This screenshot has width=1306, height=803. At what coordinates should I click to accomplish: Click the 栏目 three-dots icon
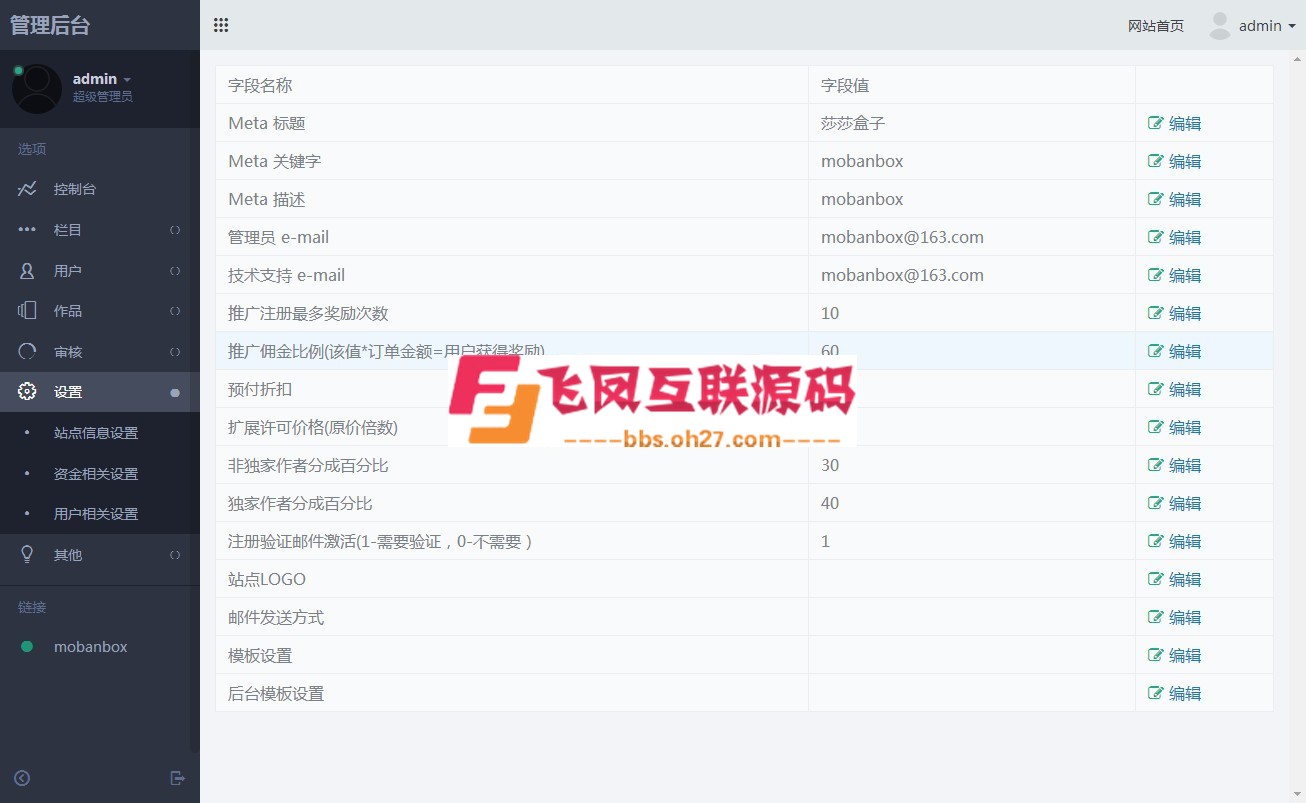pyautogui.click(x=27, y=230)
